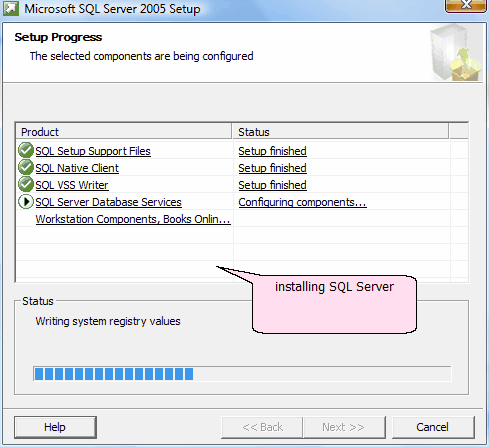
Task: Click the Status column header
Action: (x=340, y=132)
